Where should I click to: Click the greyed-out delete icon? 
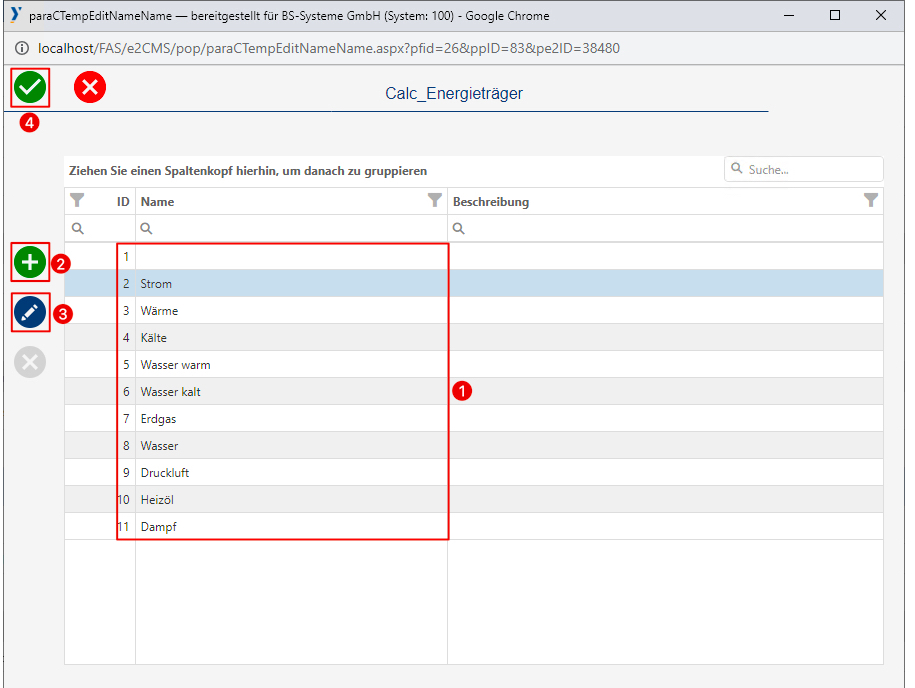30,362
